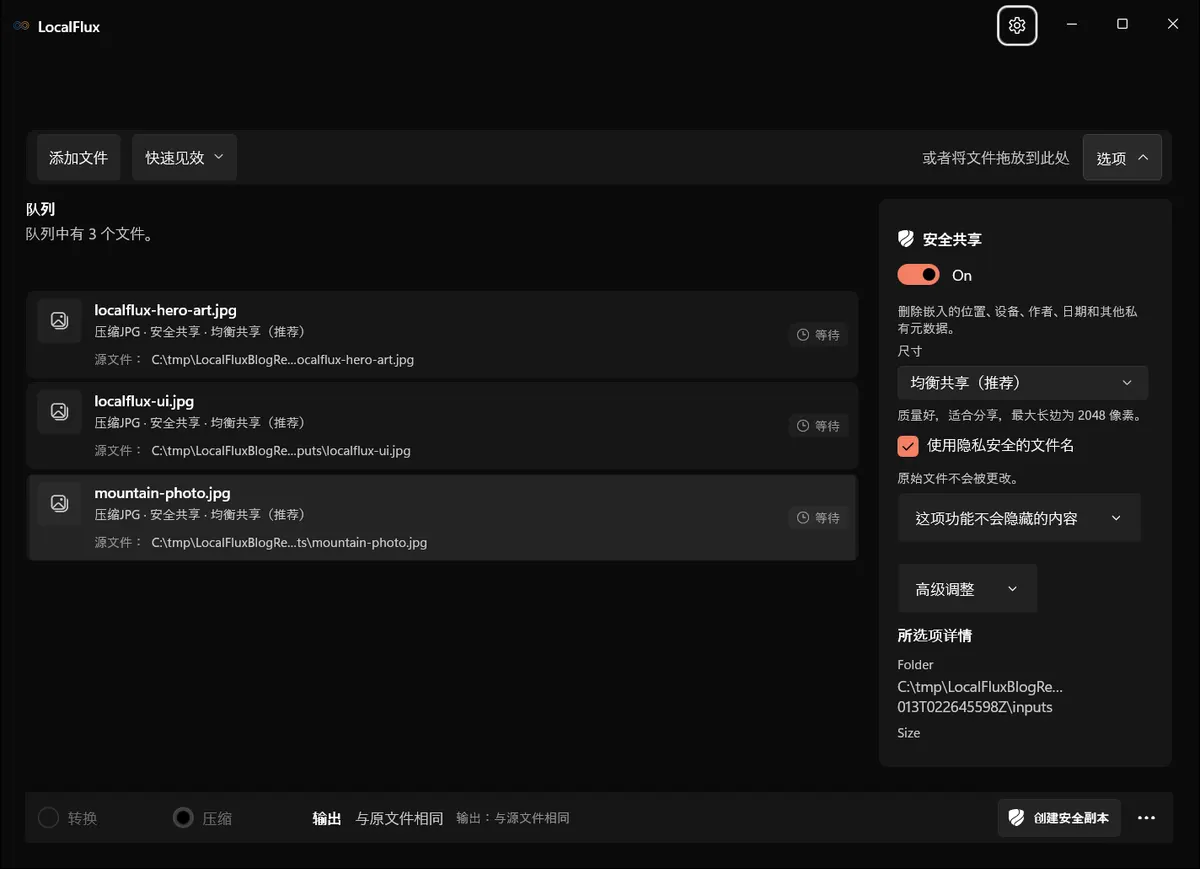Click waiting status badge on localflux-ui.jpg
The width and height of the screenshot is (1200, 869).
(x=818, y=426)
